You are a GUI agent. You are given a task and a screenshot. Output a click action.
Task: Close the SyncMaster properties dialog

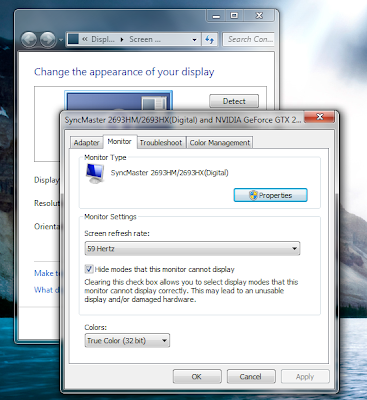tap(319, 117)
